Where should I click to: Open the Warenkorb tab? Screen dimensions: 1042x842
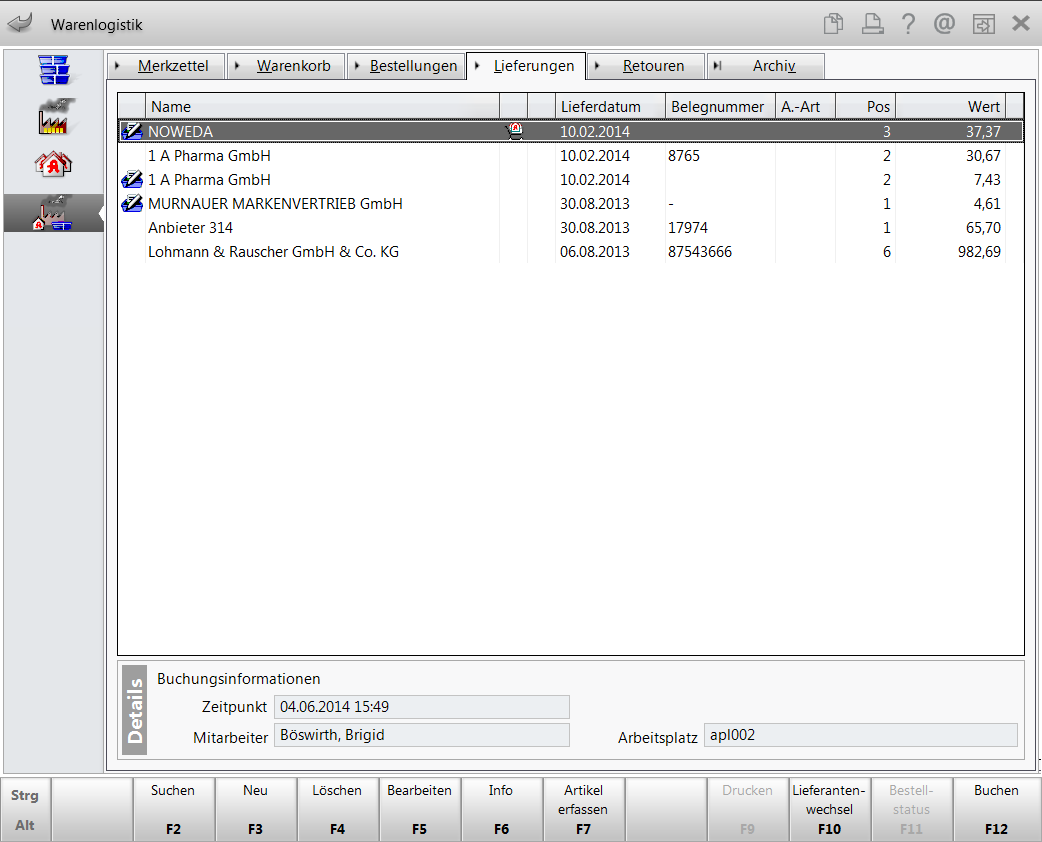pos(286,66)
